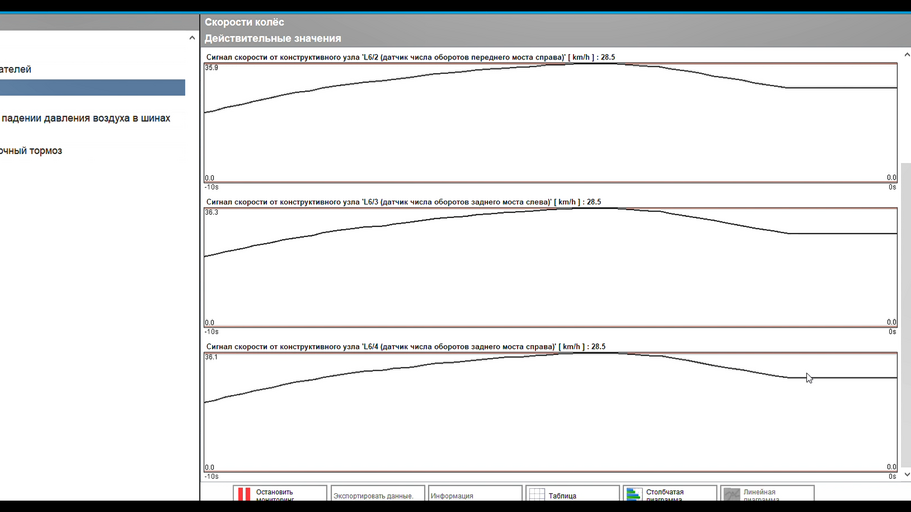
Task: Click the red pause icon of Остановить мониторинг
Action: click(x=244, y=495)
